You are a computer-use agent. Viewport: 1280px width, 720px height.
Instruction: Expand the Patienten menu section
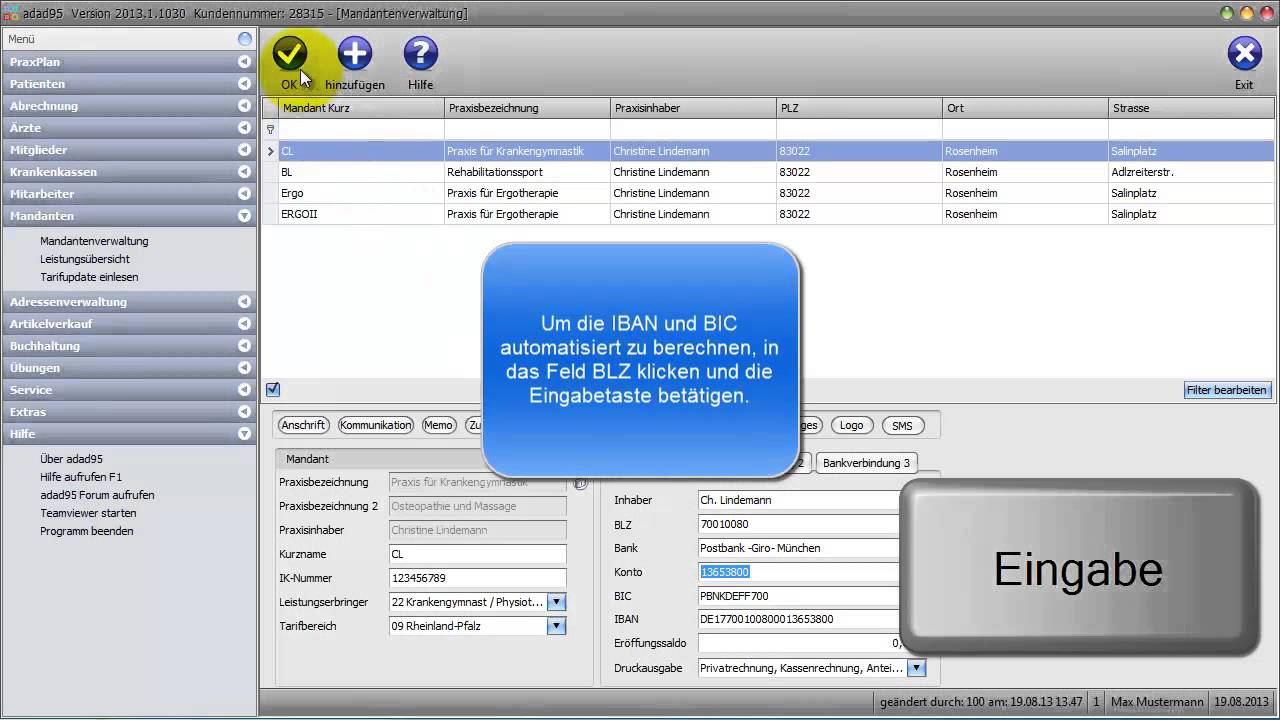pos(244,84)
